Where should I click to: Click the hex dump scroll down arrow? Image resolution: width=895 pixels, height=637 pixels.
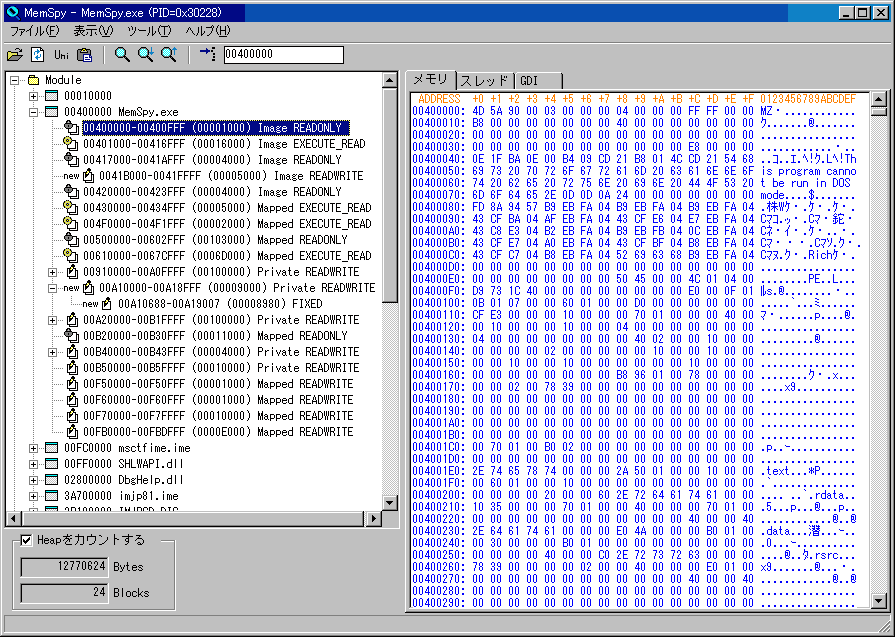click(879, 600)
